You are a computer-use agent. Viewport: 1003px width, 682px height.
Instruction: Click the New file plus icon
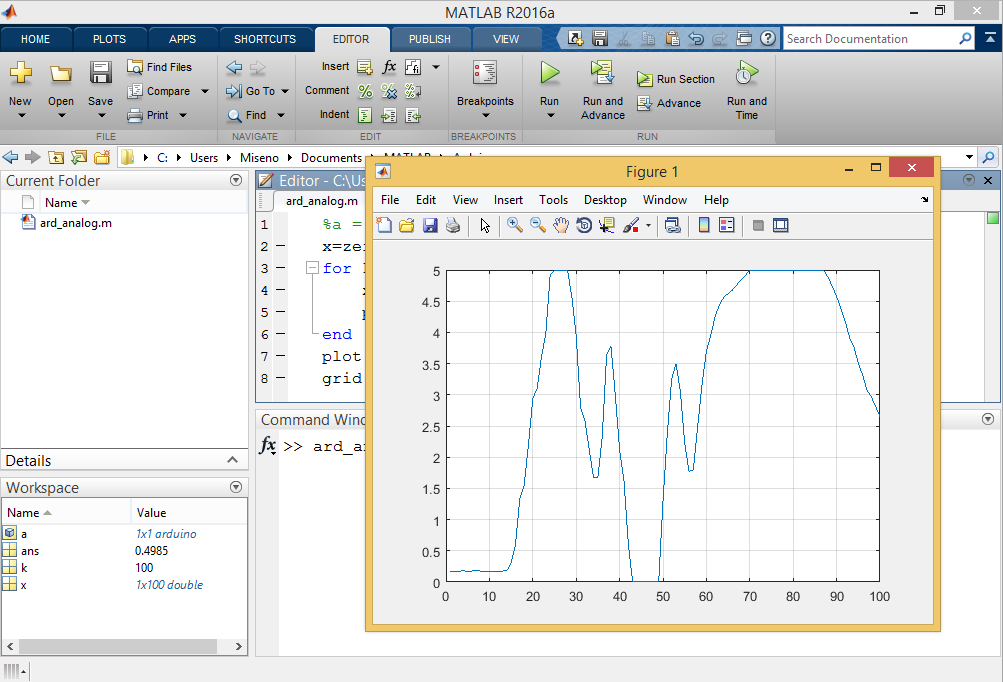[20, 72]
